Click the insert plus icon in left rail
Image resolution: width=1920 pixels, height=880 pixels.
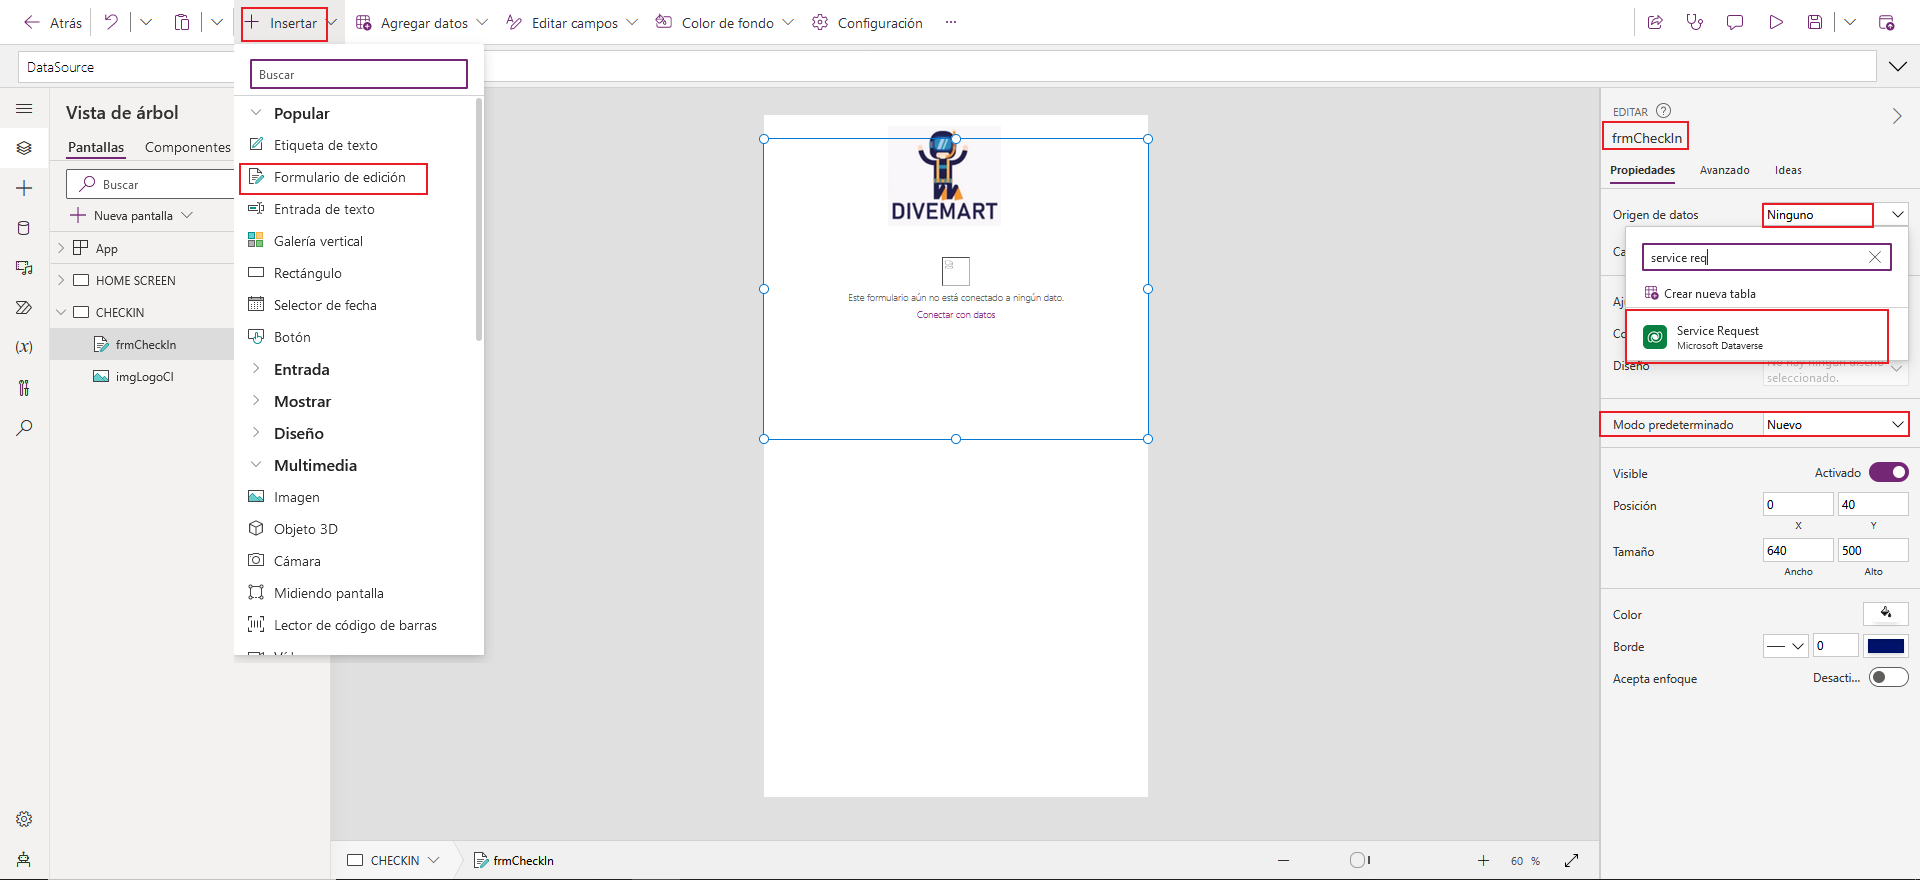24,188
